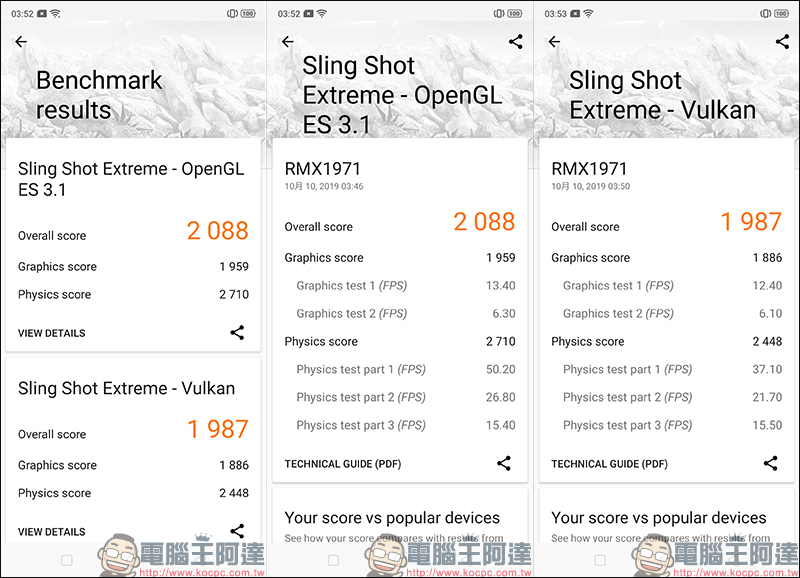Select the 2 088 overall score on OpenGL detail
The height and width of the screenshot is (578, 800).
[484, 222]
